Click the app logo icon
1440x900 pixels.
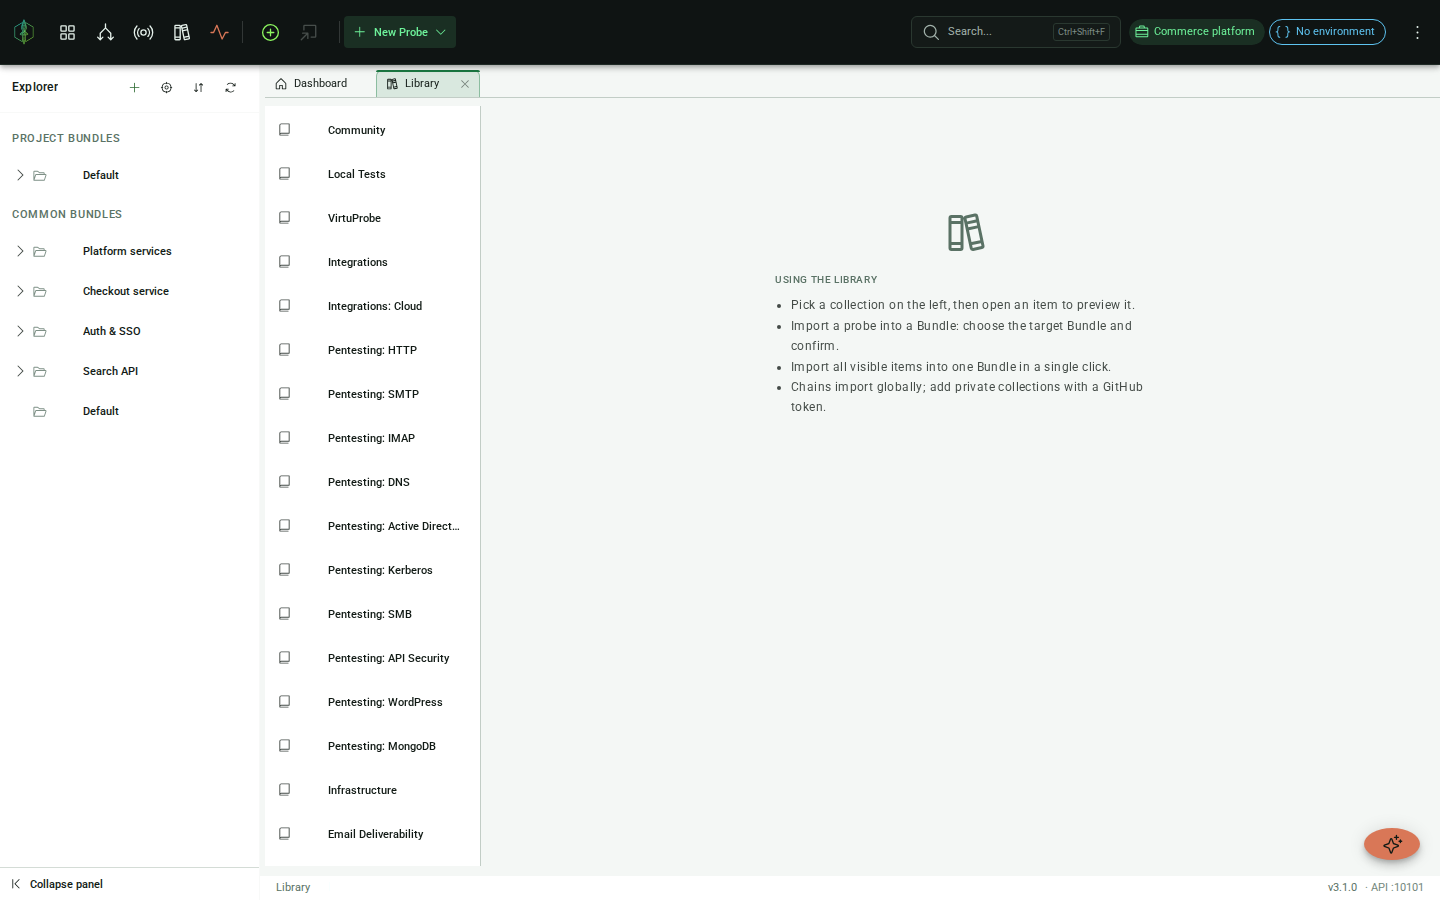pyautogui.click(x=24, y=32)
